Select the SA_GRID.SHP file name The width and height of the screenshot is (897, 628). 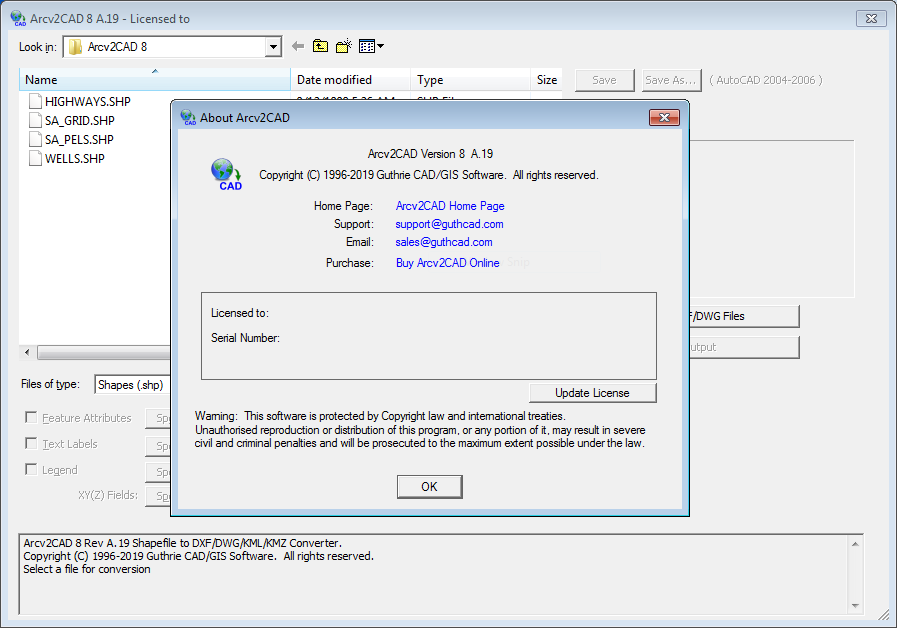click(80, 120)
